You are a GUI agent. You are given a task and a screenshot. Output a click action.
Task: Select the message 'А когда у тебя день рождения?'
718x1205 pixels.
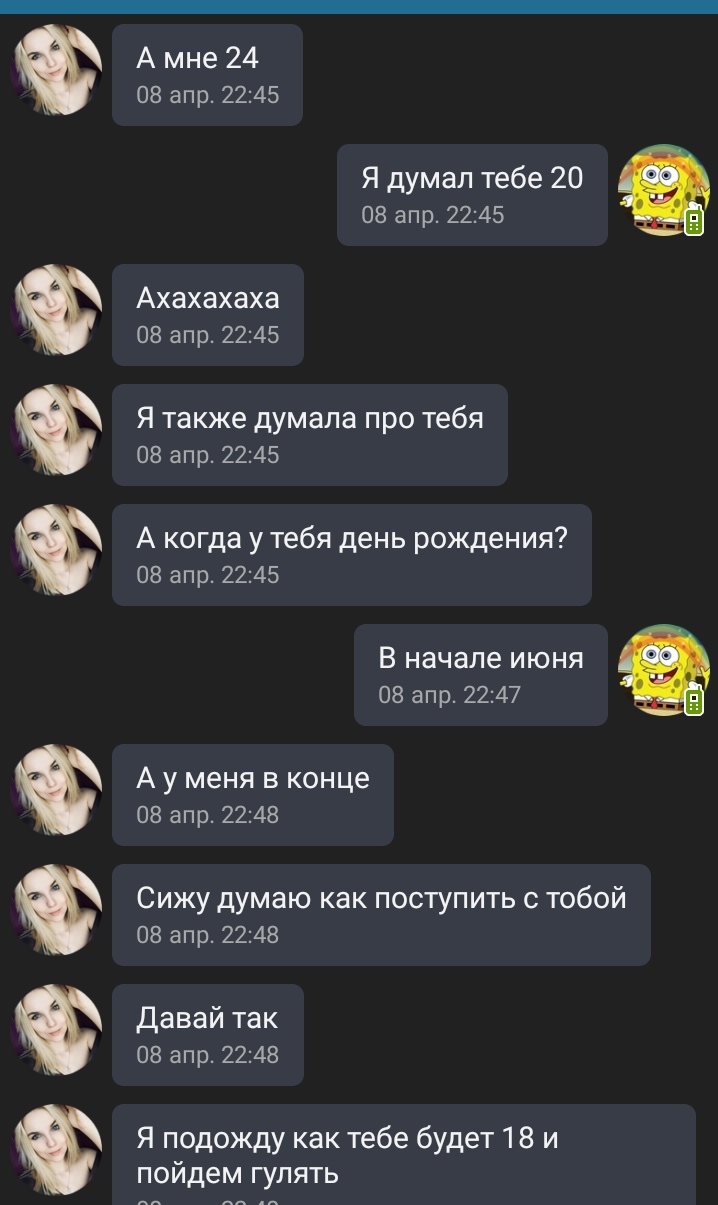pyautogui.click(x=352, y=555)
